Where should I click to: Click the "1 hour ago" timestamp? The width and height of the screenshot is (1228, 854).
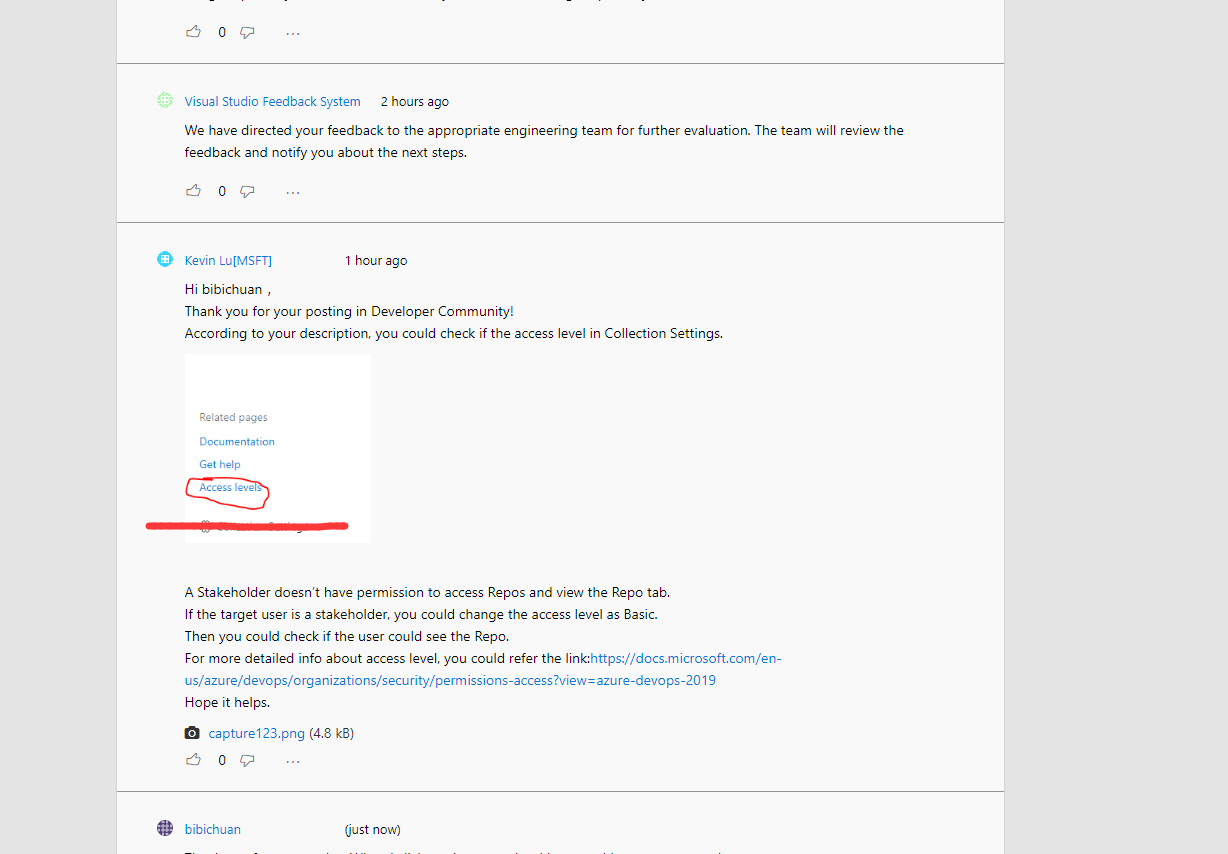376,260
